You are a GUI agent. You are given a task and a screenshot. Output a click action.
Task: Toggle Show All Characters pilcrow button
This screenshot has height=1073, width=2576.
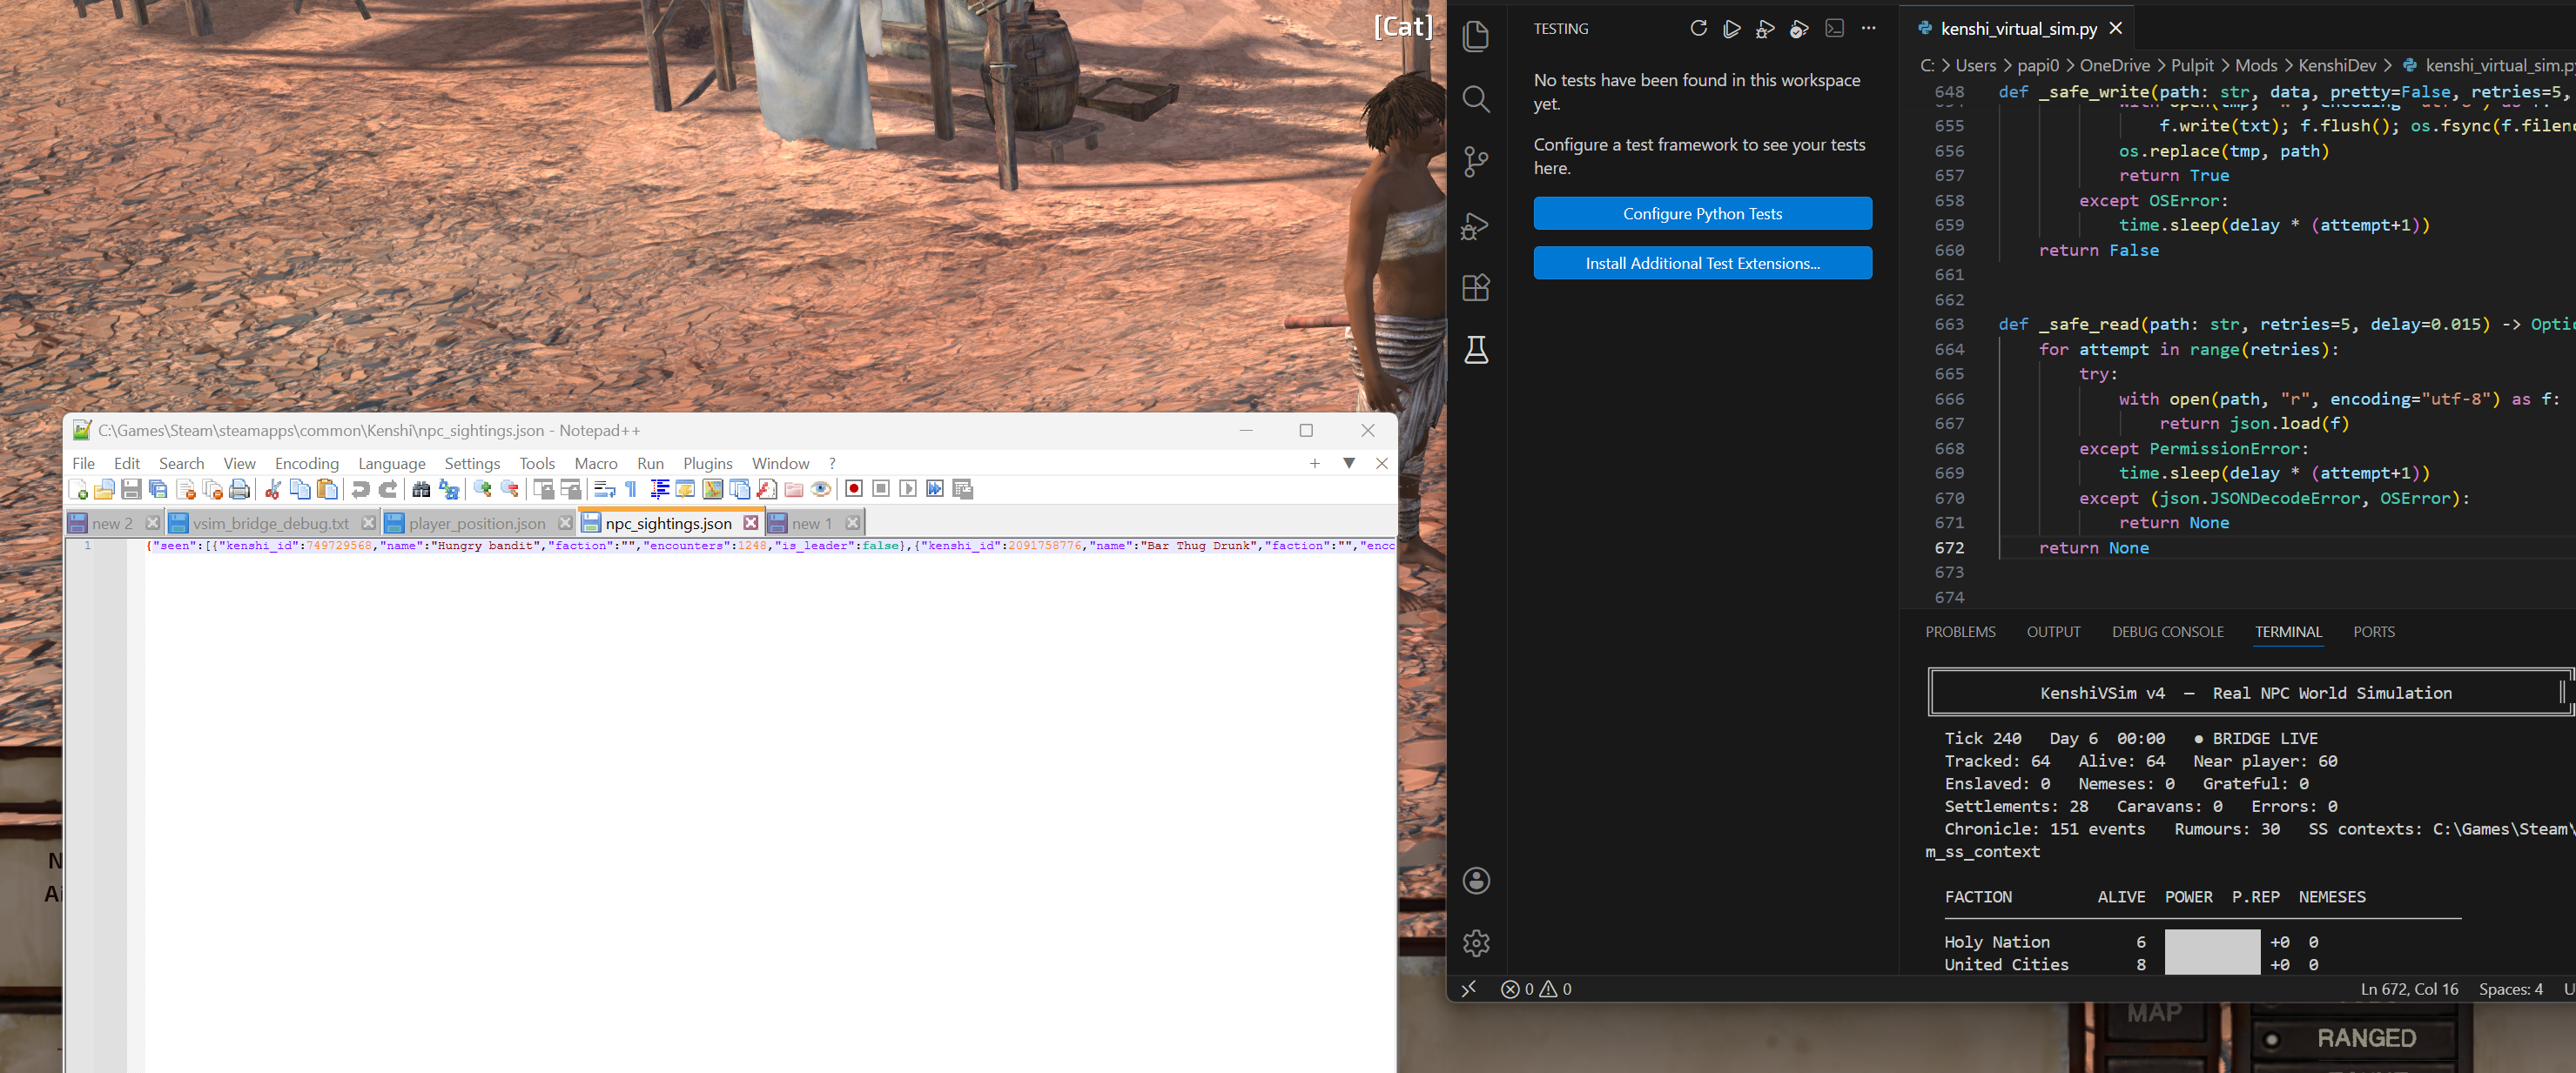coord(631,489)
